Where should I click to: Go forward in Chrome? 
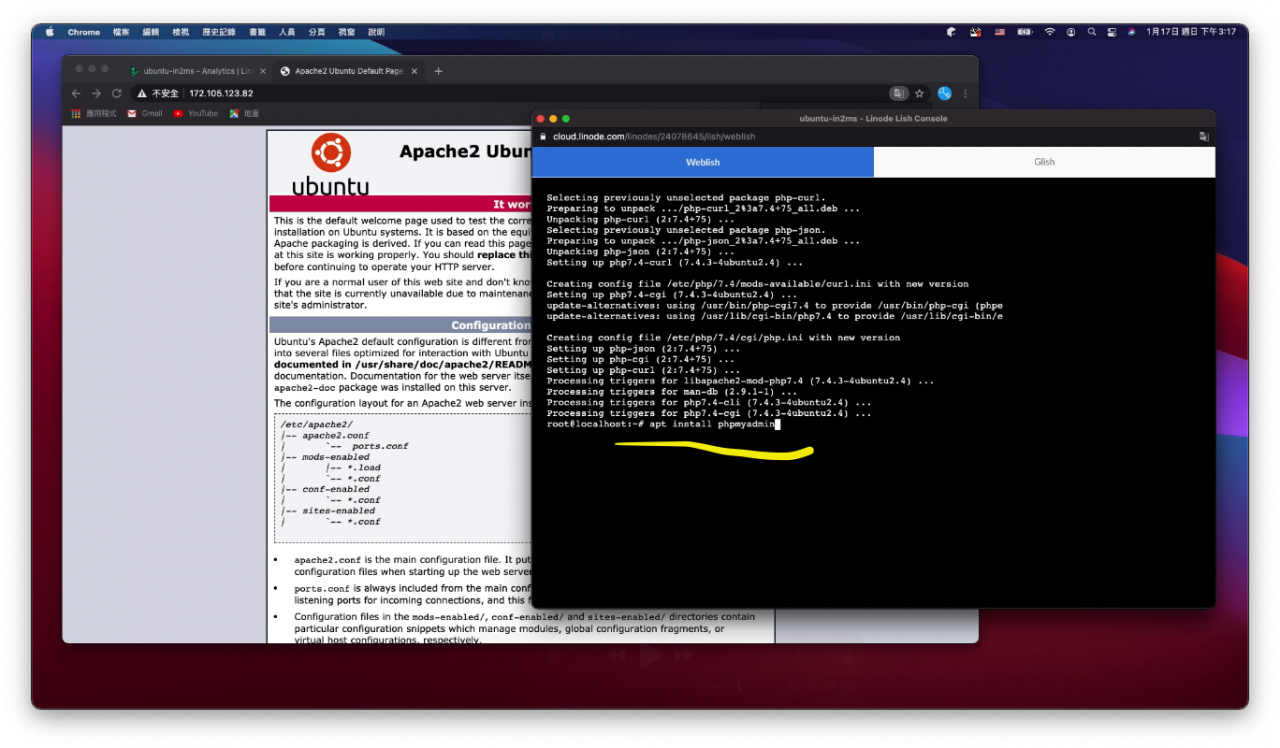tap(96, 93)
